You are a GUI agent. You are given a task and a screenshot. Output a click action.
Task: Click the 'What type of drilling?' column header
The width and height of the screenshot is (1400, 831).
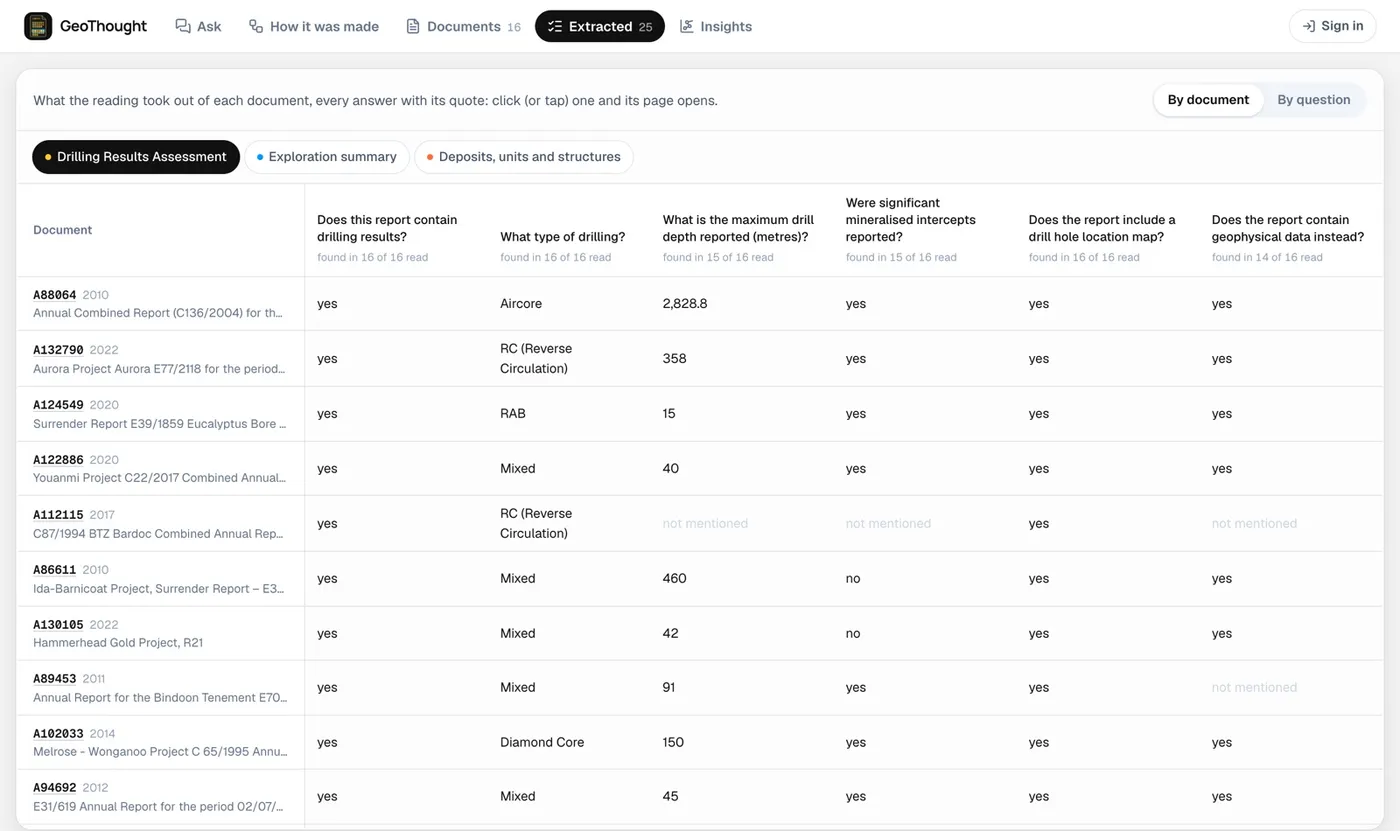[x=563, y=238]
